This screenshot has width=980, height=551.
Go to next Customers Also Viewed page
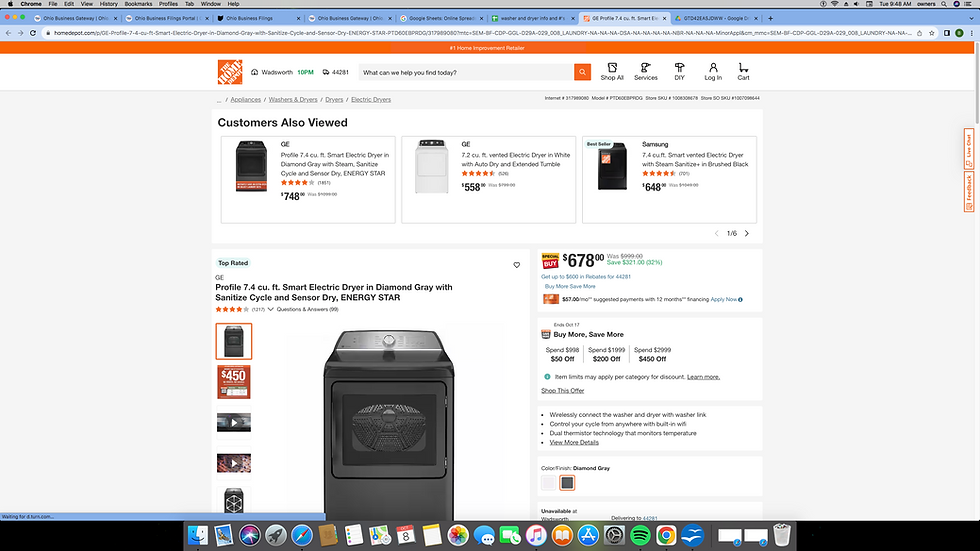coord(747,233)
